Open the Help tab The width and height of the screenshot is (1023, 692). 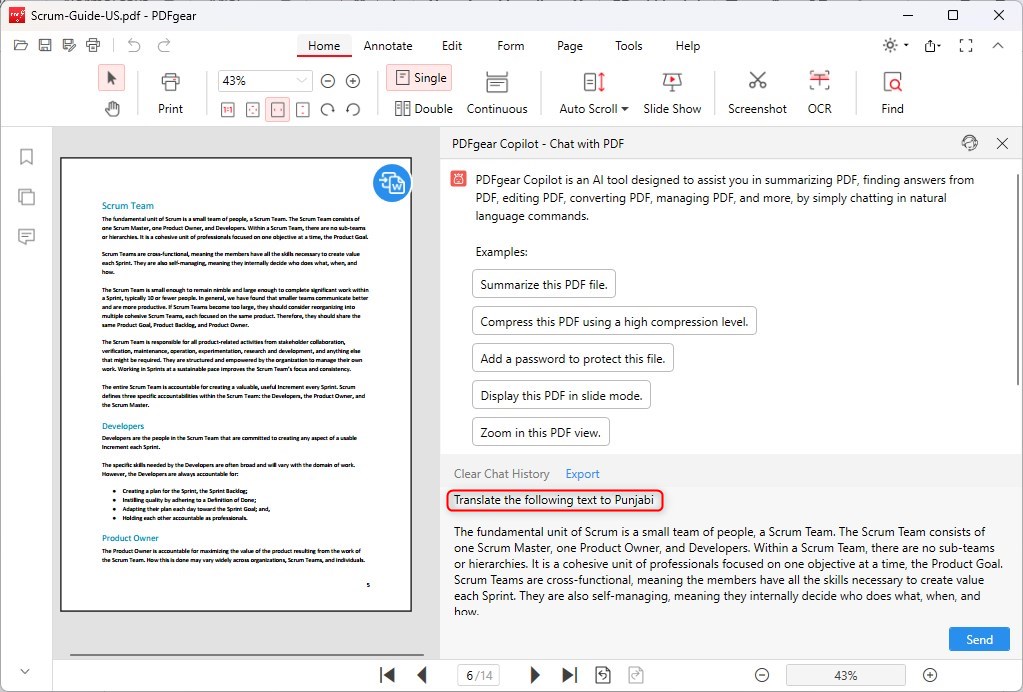coord(688,46)
